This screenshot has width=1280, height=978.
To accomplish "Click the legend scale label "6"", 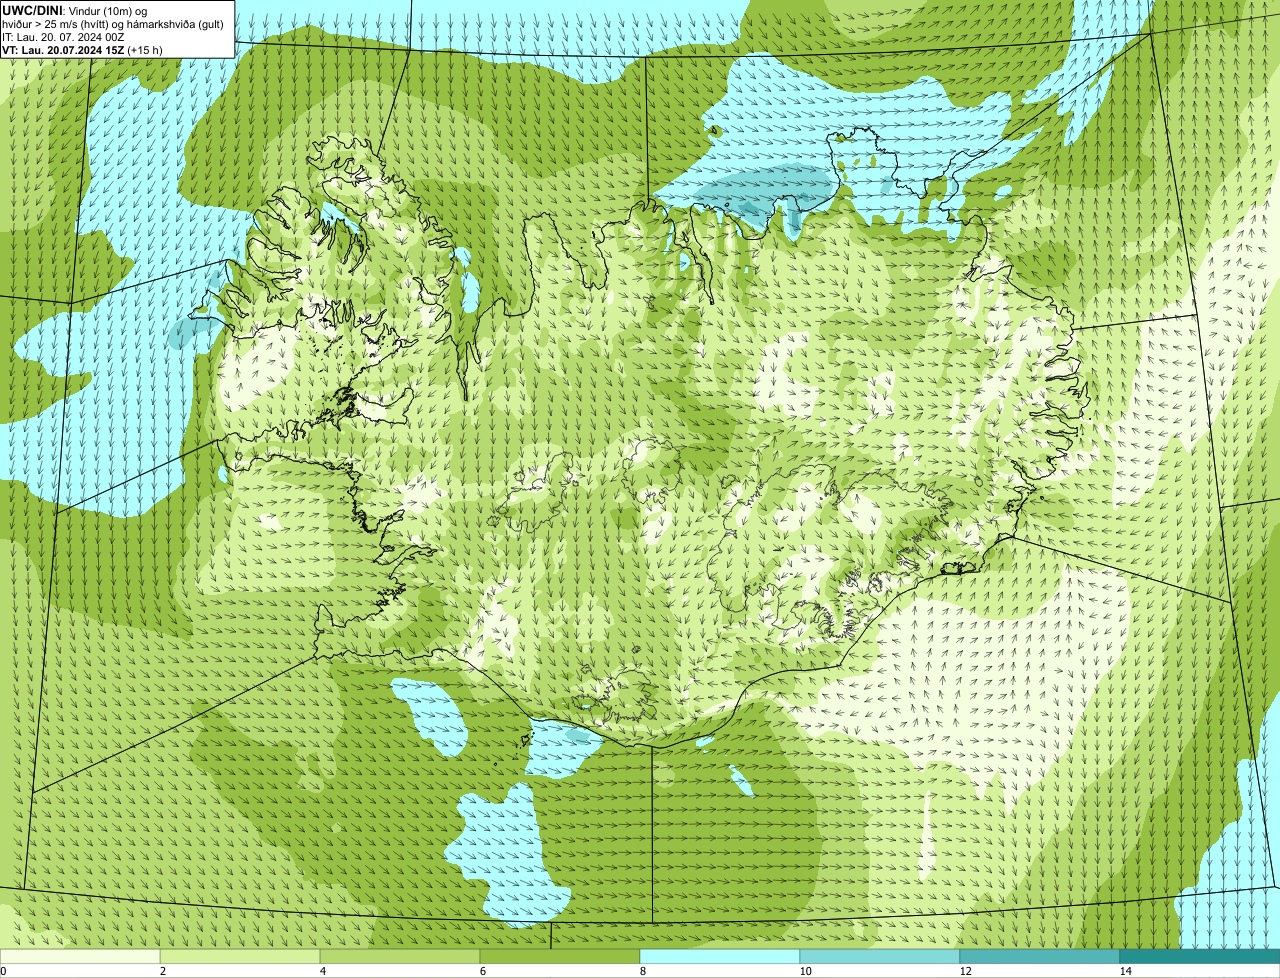I will coord(482,971).
